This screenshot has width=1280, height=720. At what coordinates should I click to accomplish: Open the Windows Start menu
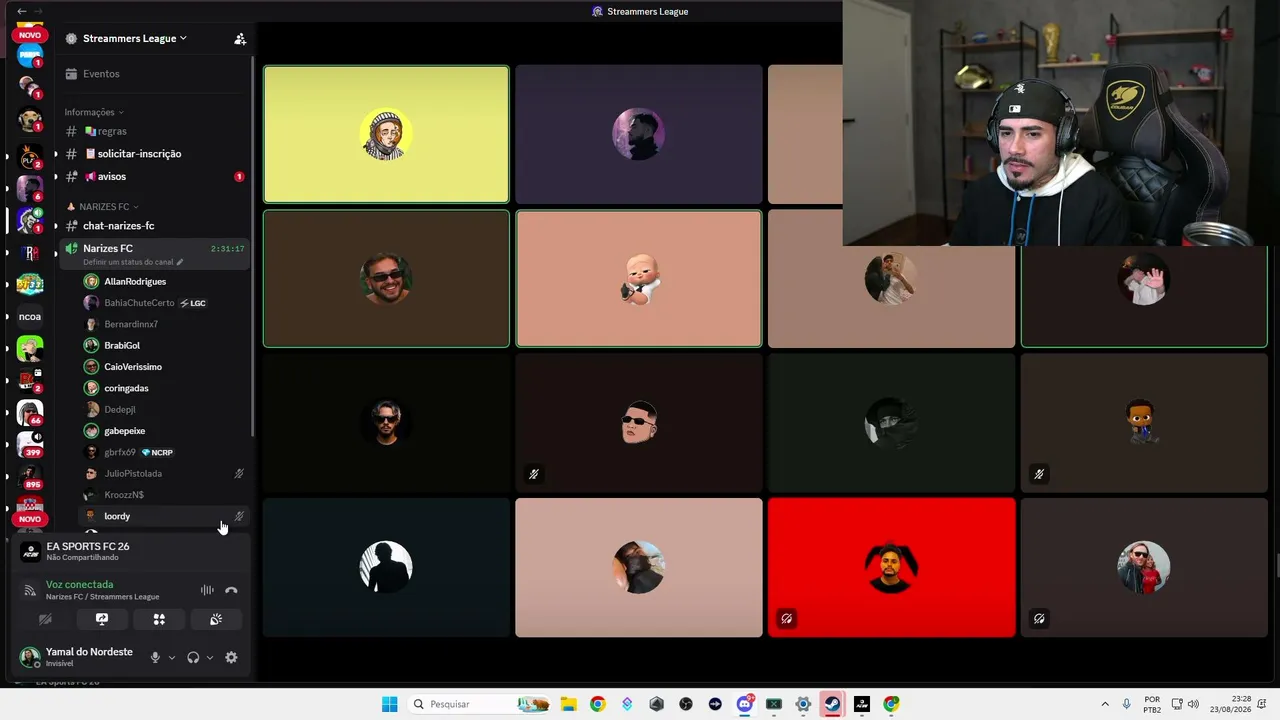(389, 704)
